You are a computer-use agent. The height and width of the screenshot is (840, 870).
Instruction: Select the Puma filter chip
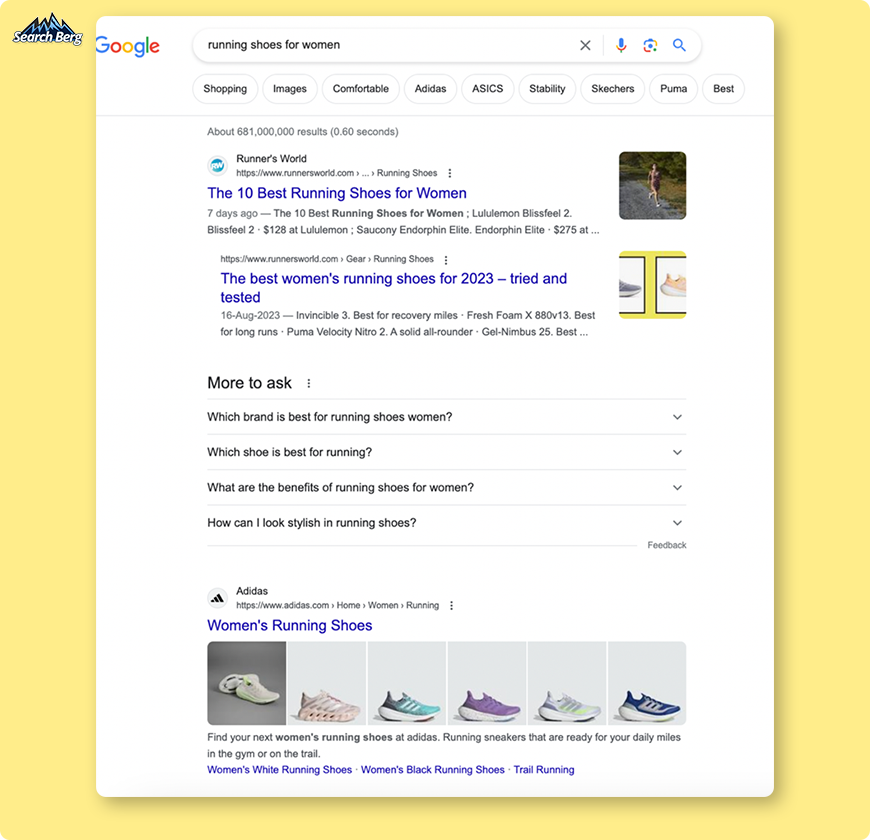coord(673,89)
